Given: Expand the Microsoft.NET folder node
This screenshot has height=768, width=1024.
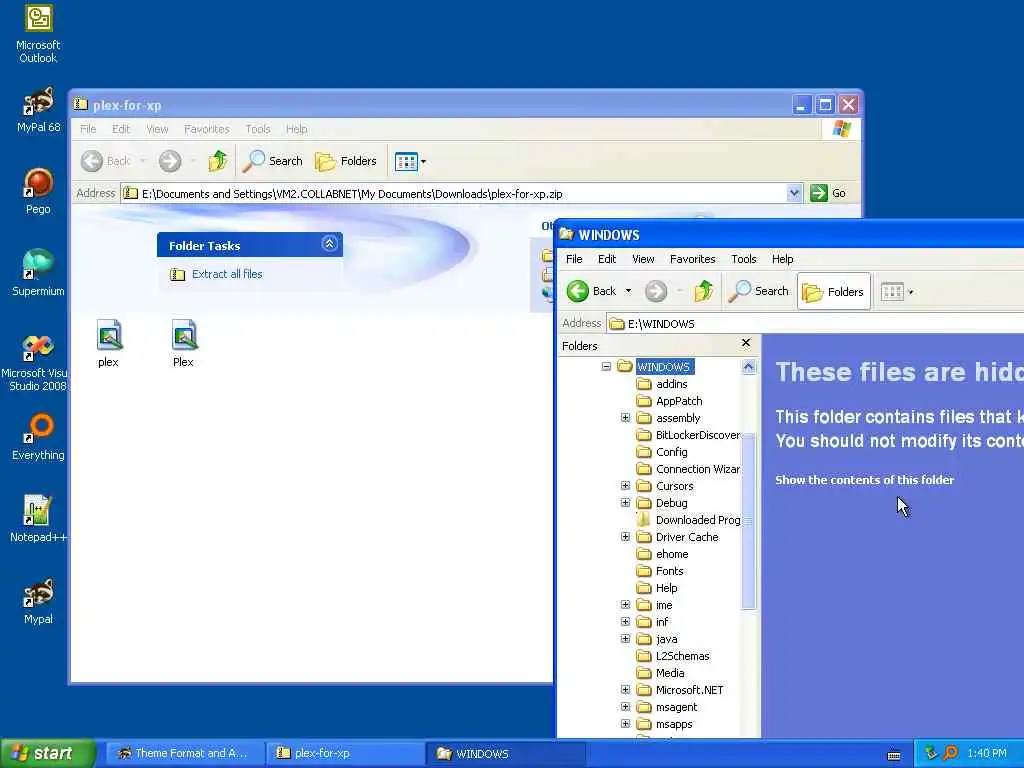Looking at the screenshot, I should click(x=625, y=689).
